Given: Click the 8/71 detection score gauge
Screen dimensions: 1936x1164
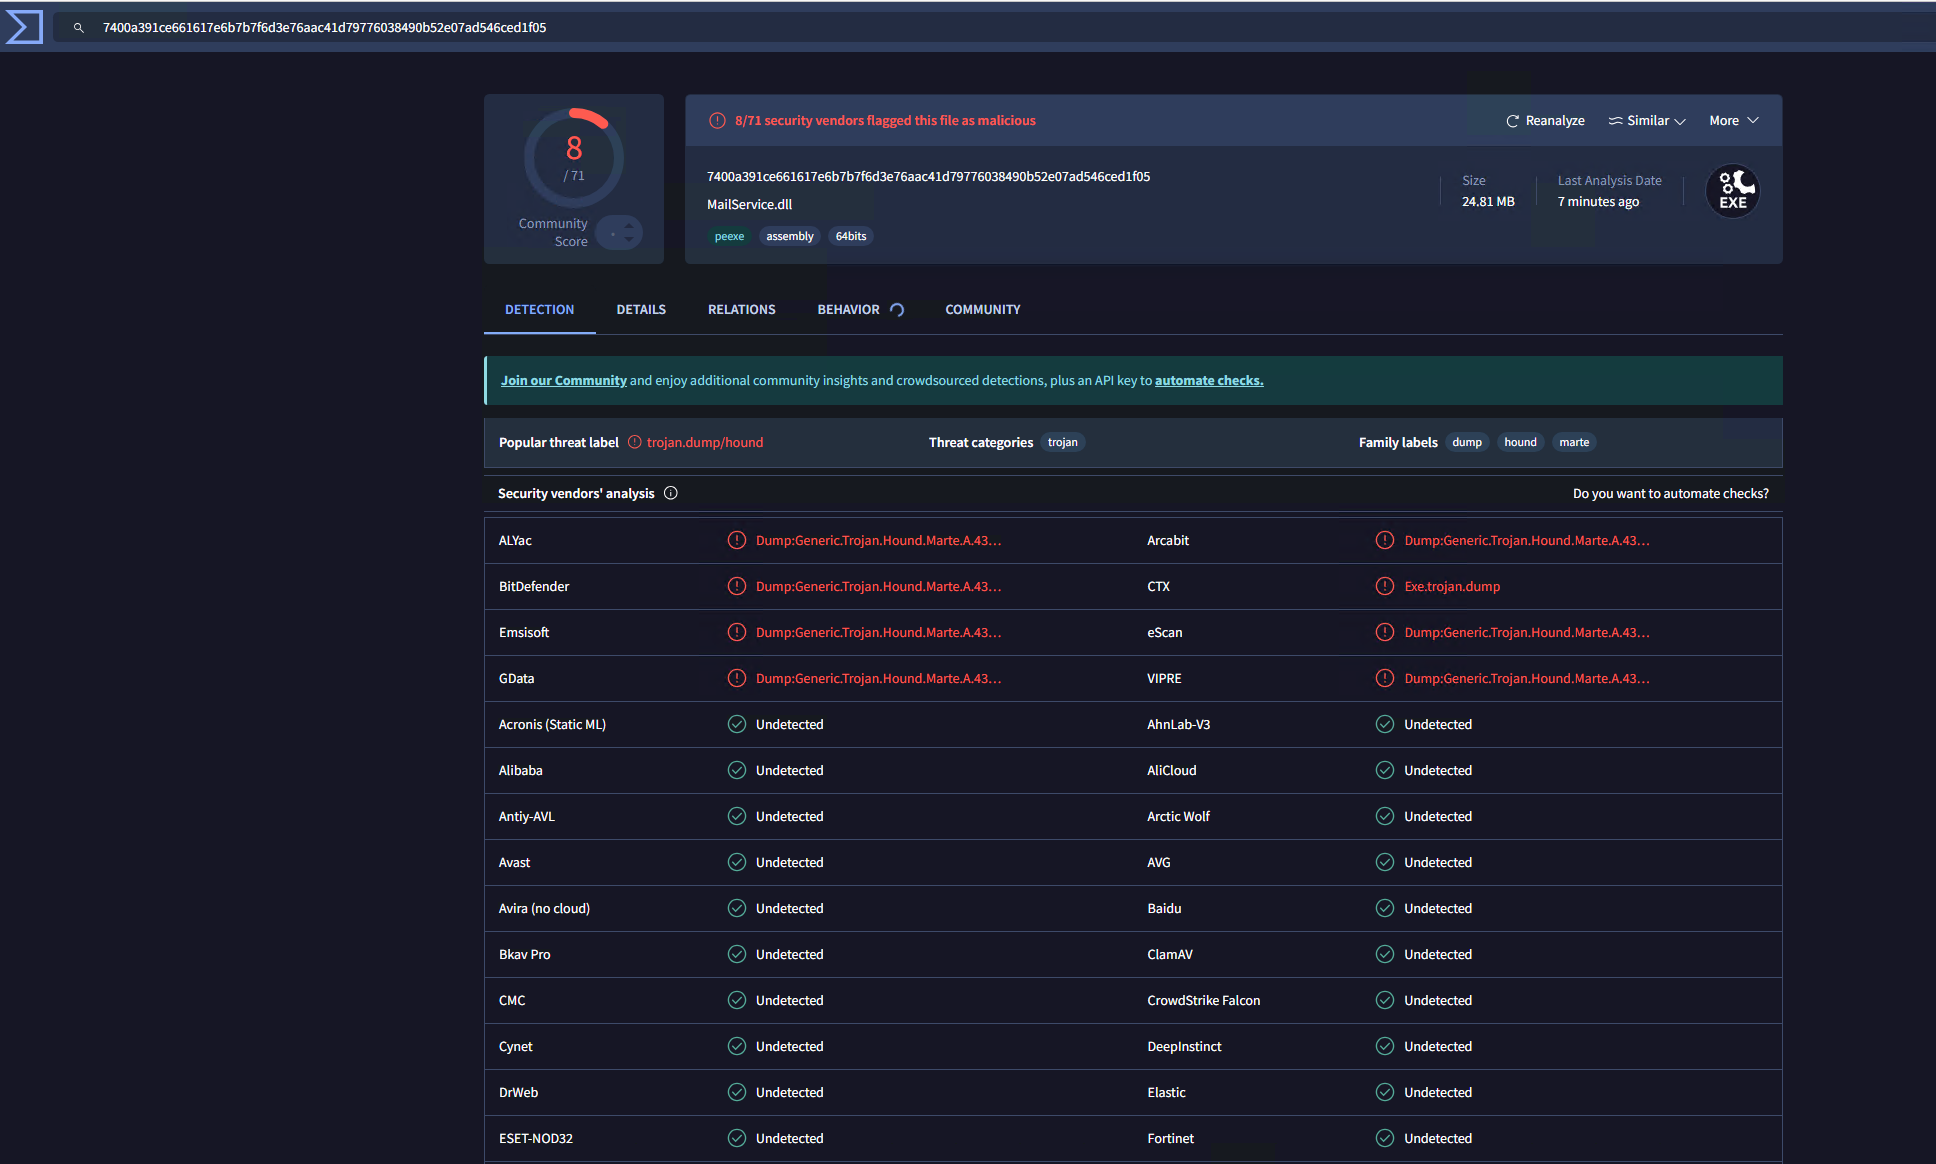Looking at the screenshot, I should click(x=574, y=157).
